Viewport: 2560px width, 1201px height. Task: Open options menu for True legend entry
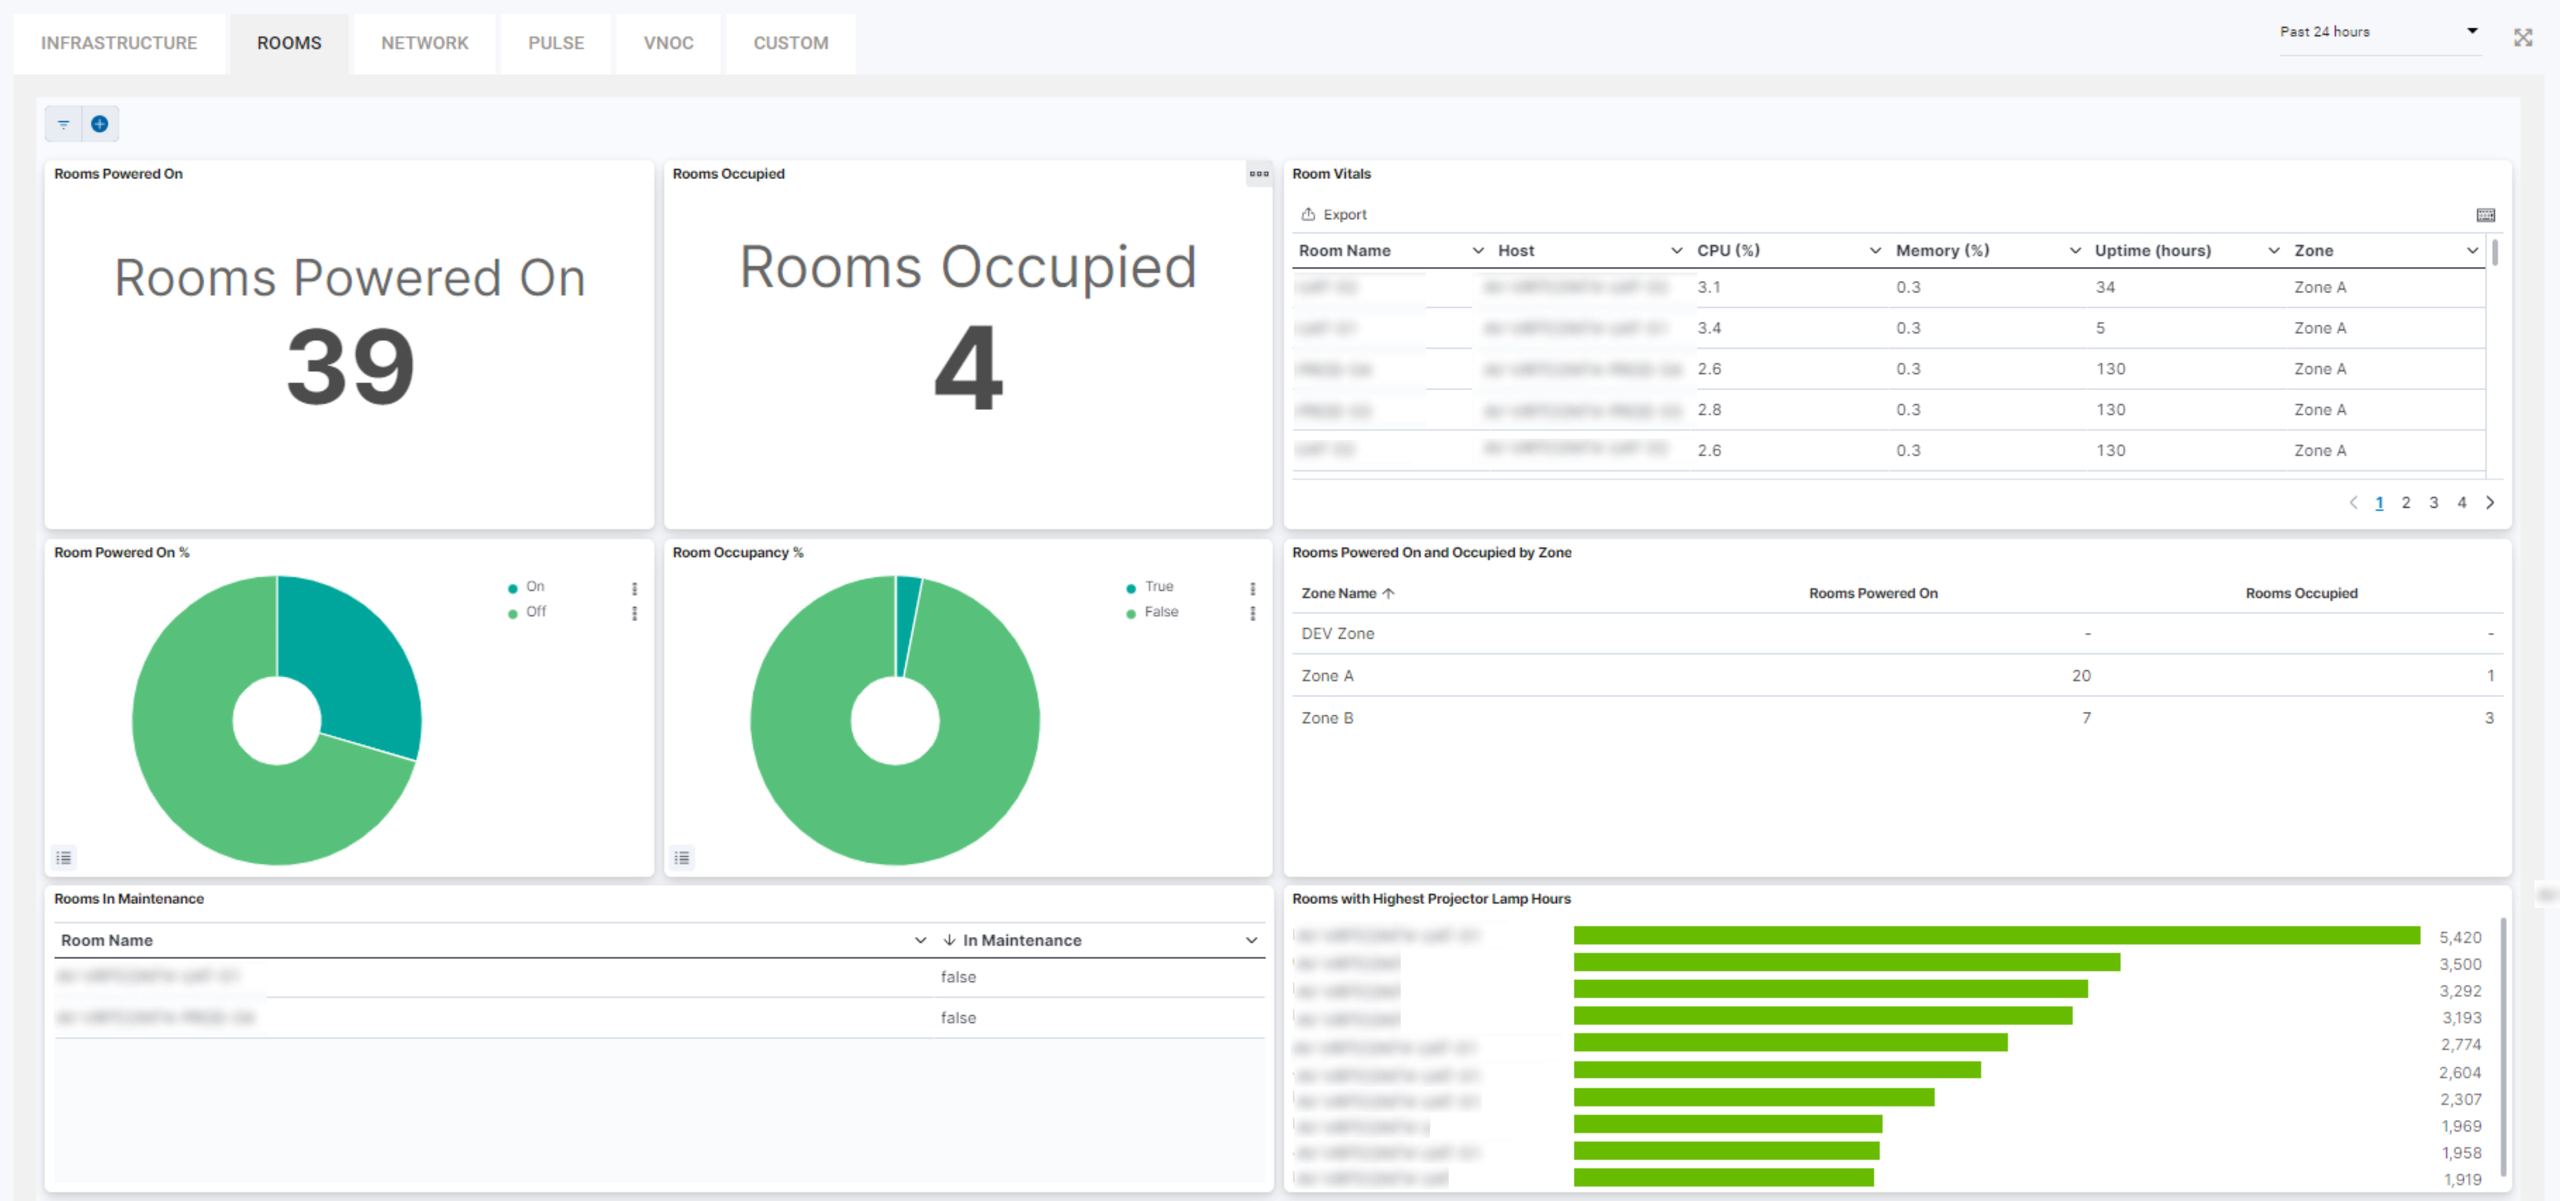(1252, 588)
